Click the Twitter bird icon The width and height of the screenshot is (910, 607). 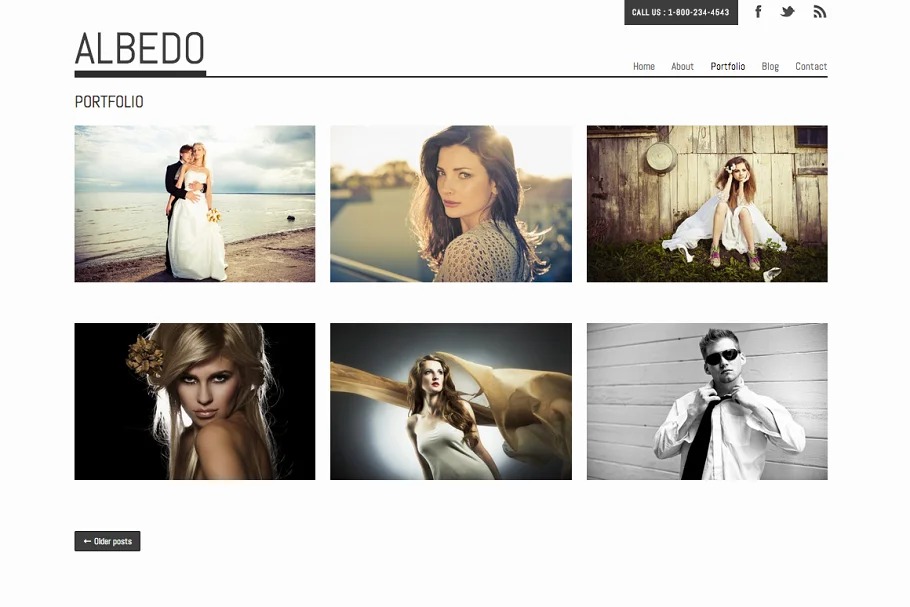pyautogui.click(x=788, y=12)
